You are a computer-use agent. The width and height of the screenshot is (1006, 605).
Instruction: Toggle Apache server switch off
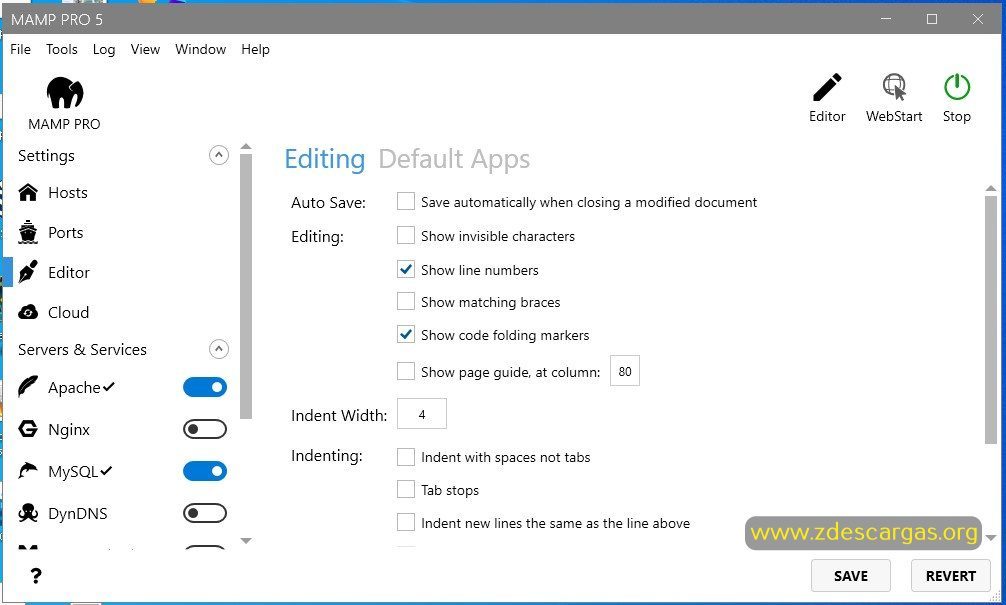pos(205,388)
